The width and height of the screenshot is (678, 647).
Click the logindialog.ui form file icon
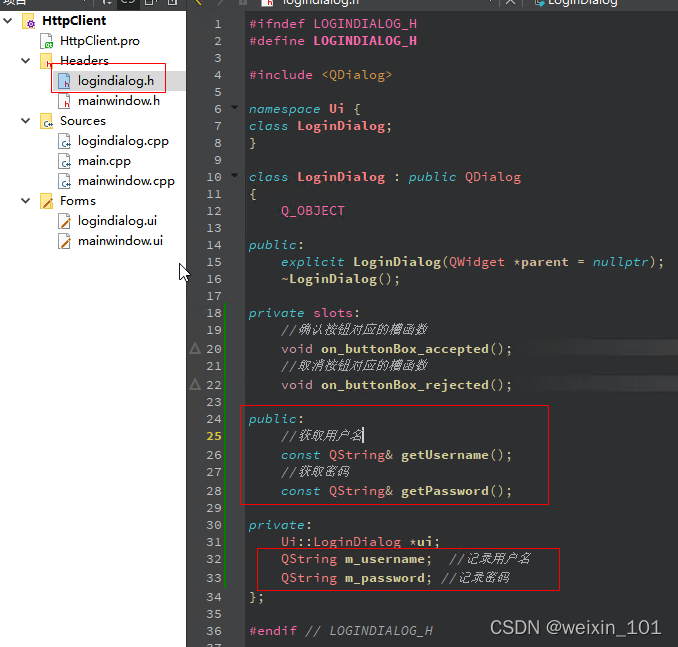pos(64,221)
